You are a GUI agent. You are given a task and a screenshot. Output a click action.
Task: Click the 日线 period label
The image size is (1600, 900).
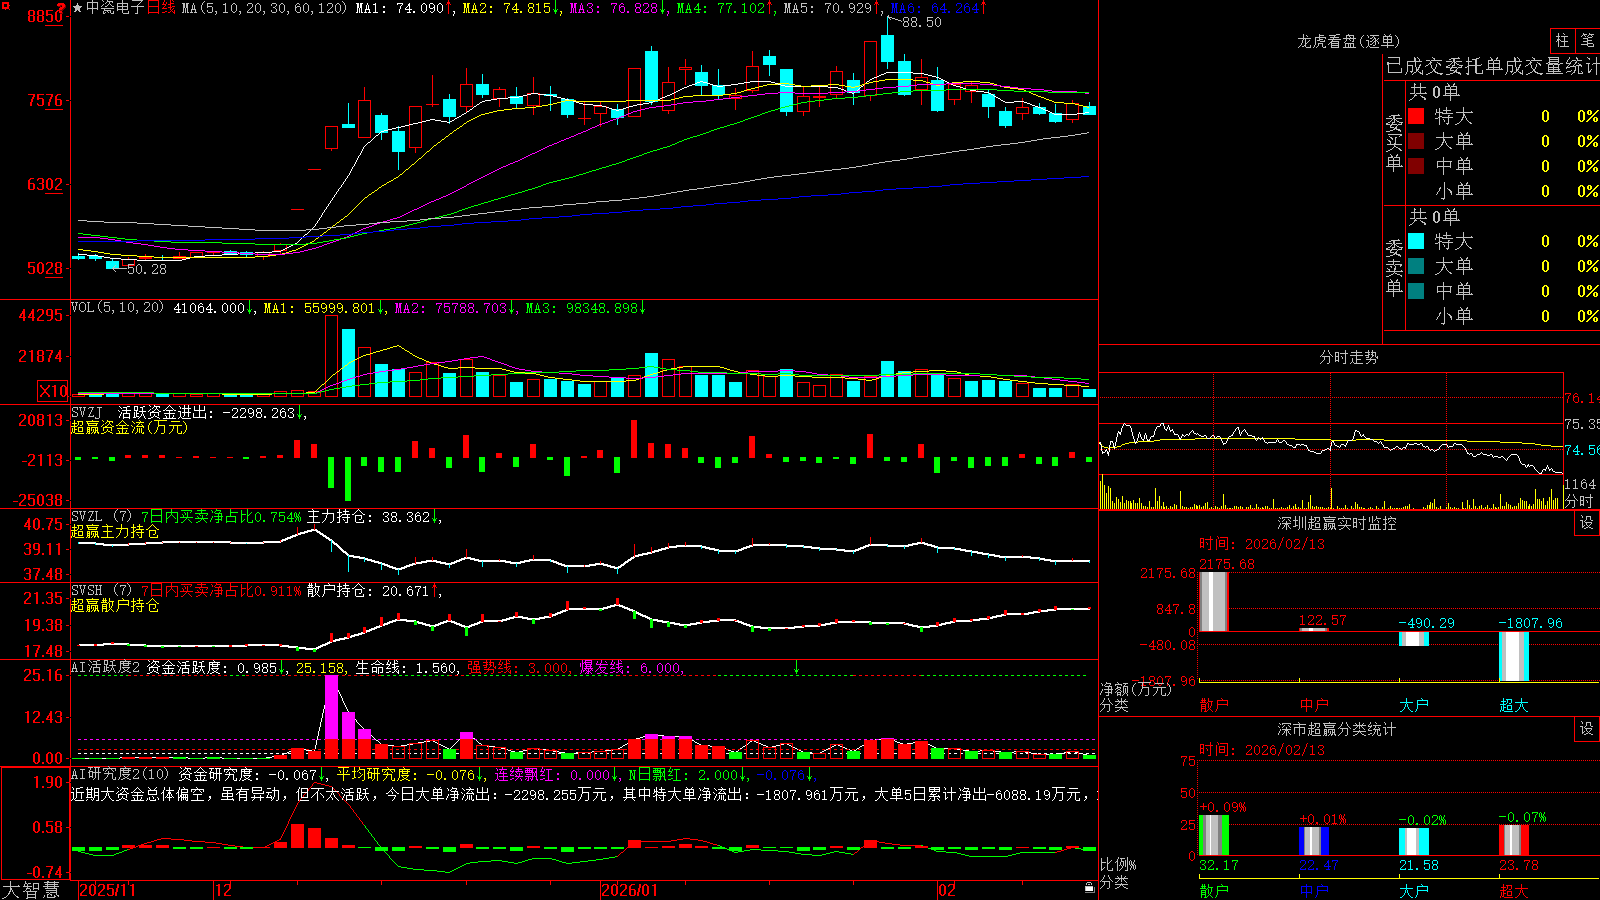coord(161,8)
